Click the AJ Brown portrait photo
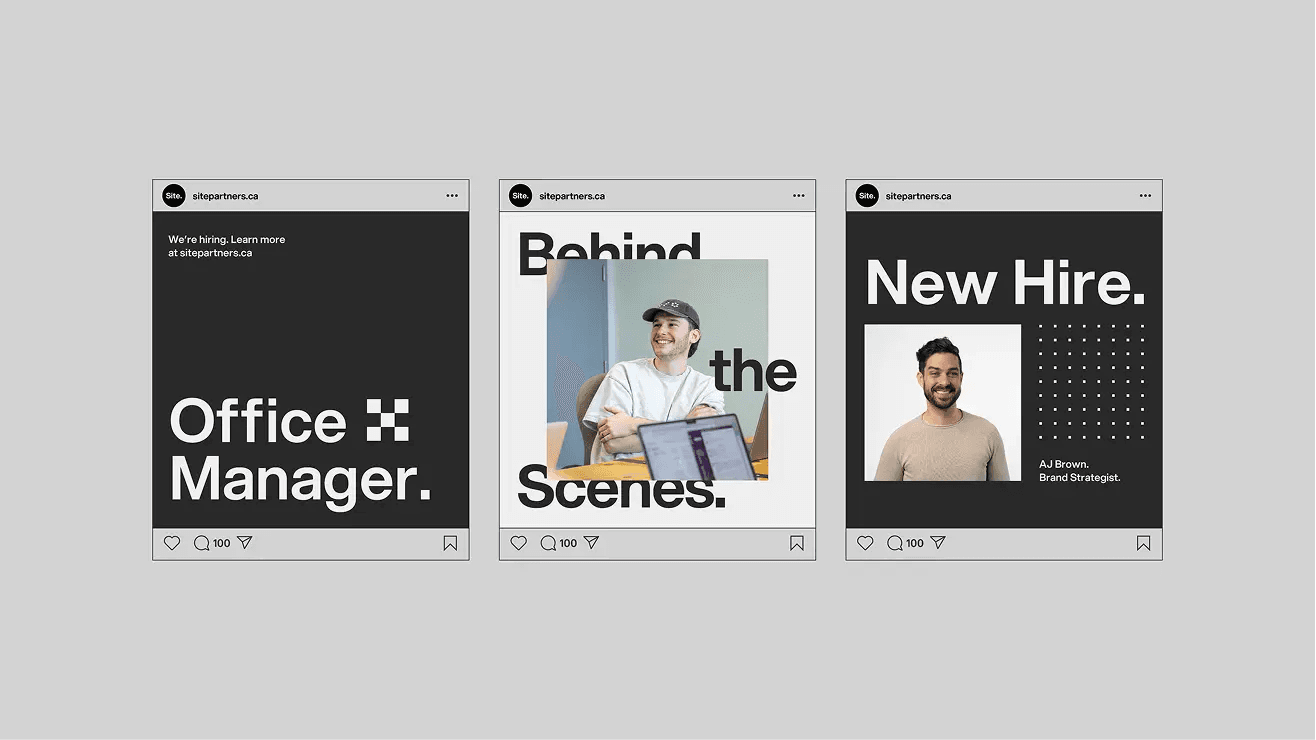 click(x=942, y=402)
